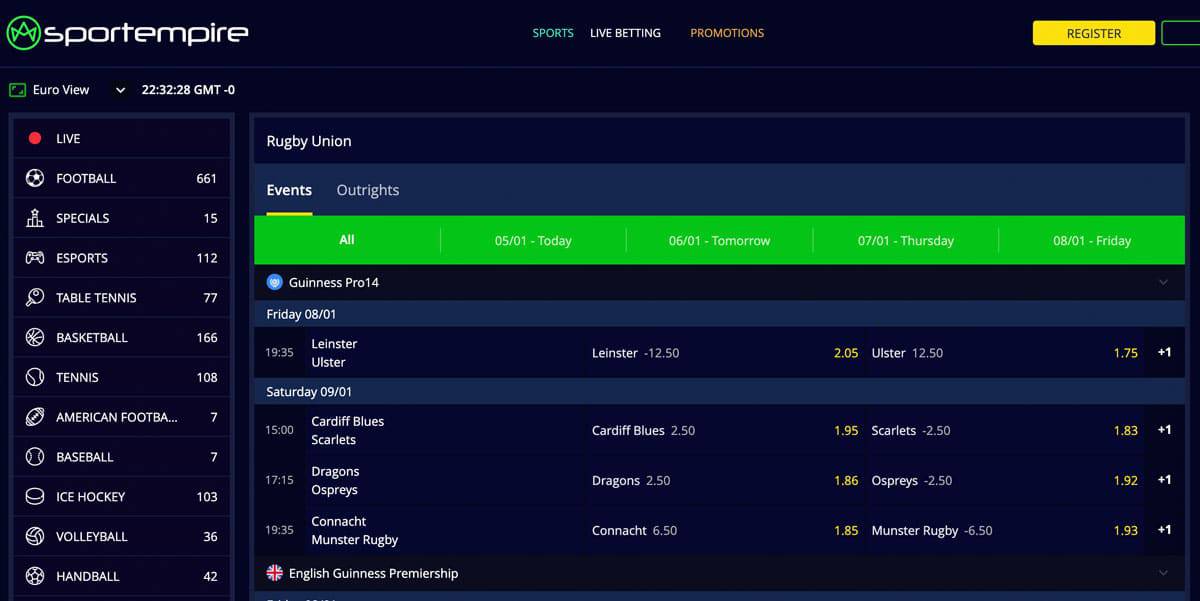Show more markets for Dragons vs Ospreys
Image resolution: width=1200 pixels, height=601 pixels.
click(x=1164, y=480)
